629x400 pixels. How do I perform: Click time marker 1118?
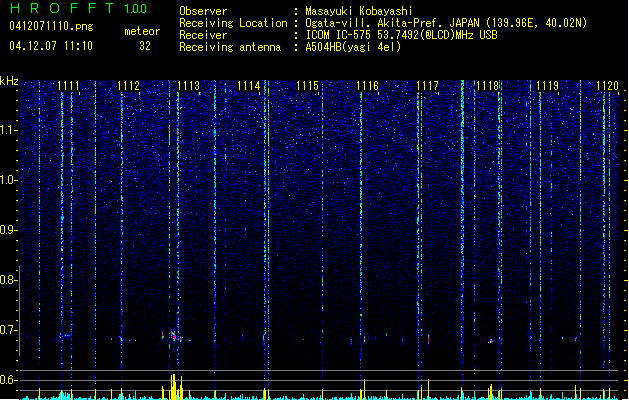[x=487, y=86]
